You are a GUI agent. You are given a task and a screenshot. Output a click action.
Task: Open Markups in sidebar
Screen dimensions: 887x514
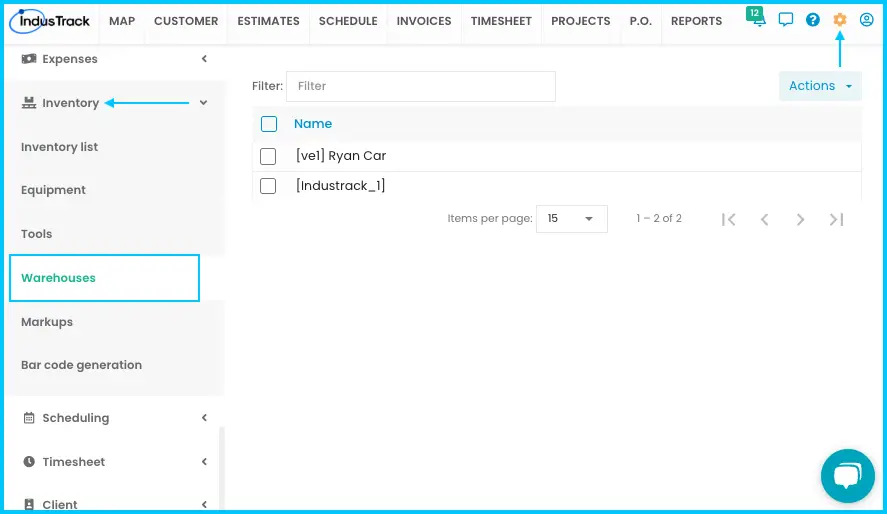tap(47, 322)
